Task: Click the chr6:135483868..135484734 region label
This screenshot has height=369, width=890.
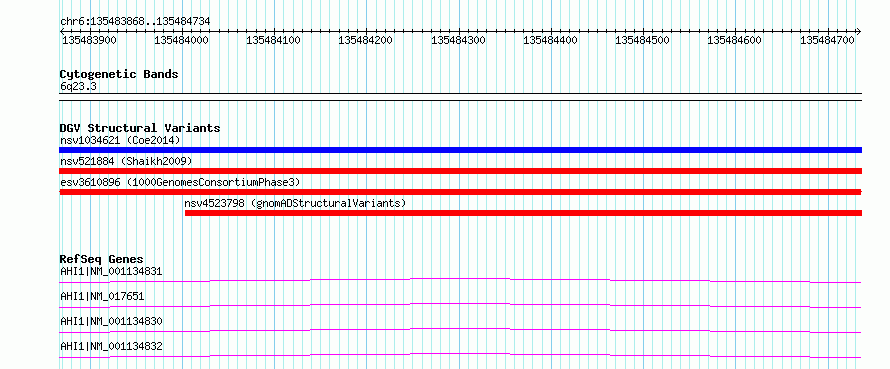Action: (x=135, y=21)
